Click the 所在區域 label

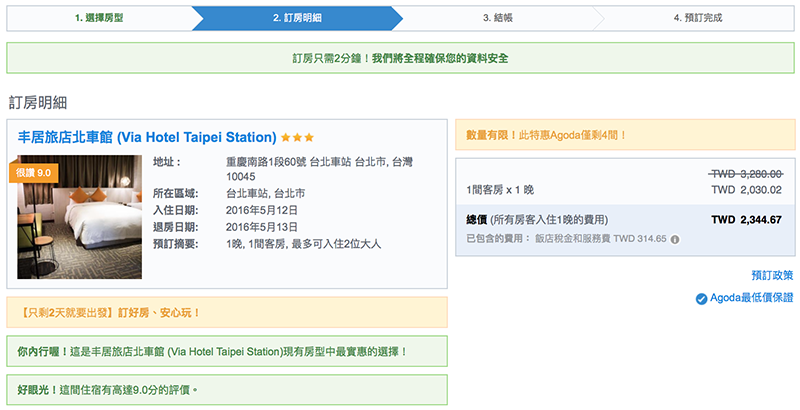coord(176,193)
